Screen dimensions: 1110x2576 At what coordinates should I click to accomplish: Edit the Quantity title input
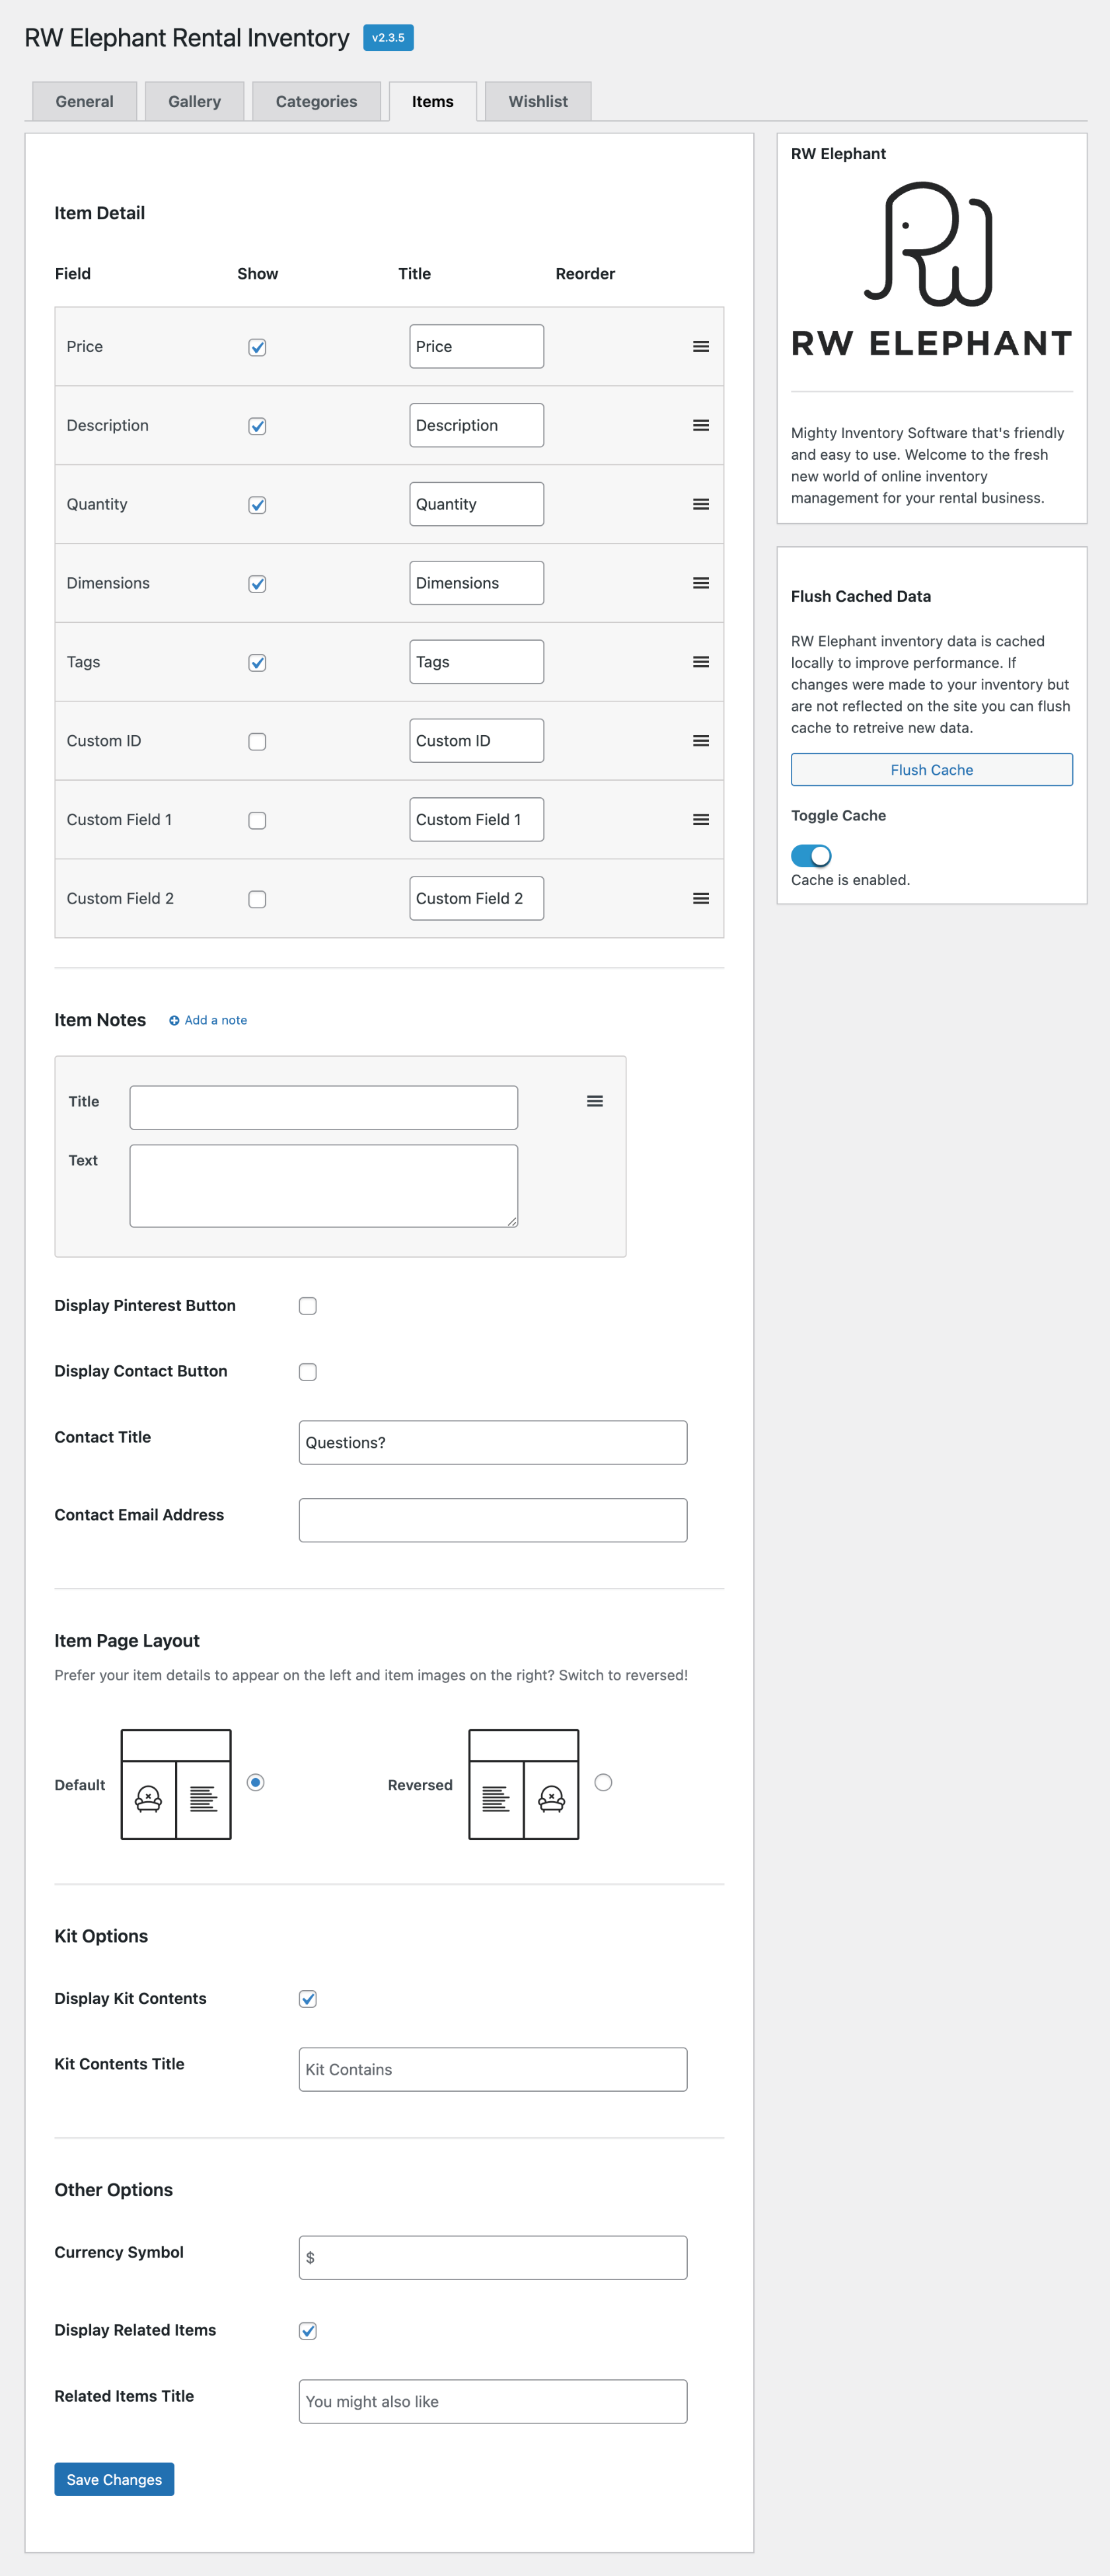click(x=477, y=504)
